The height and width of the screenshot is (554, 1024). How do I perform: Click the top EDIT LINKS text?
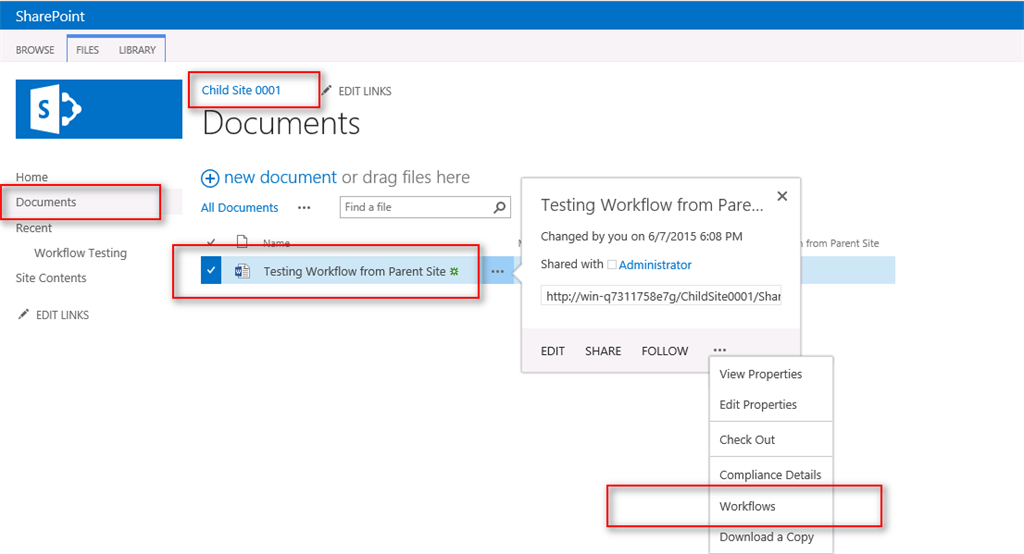coord(364,91)
